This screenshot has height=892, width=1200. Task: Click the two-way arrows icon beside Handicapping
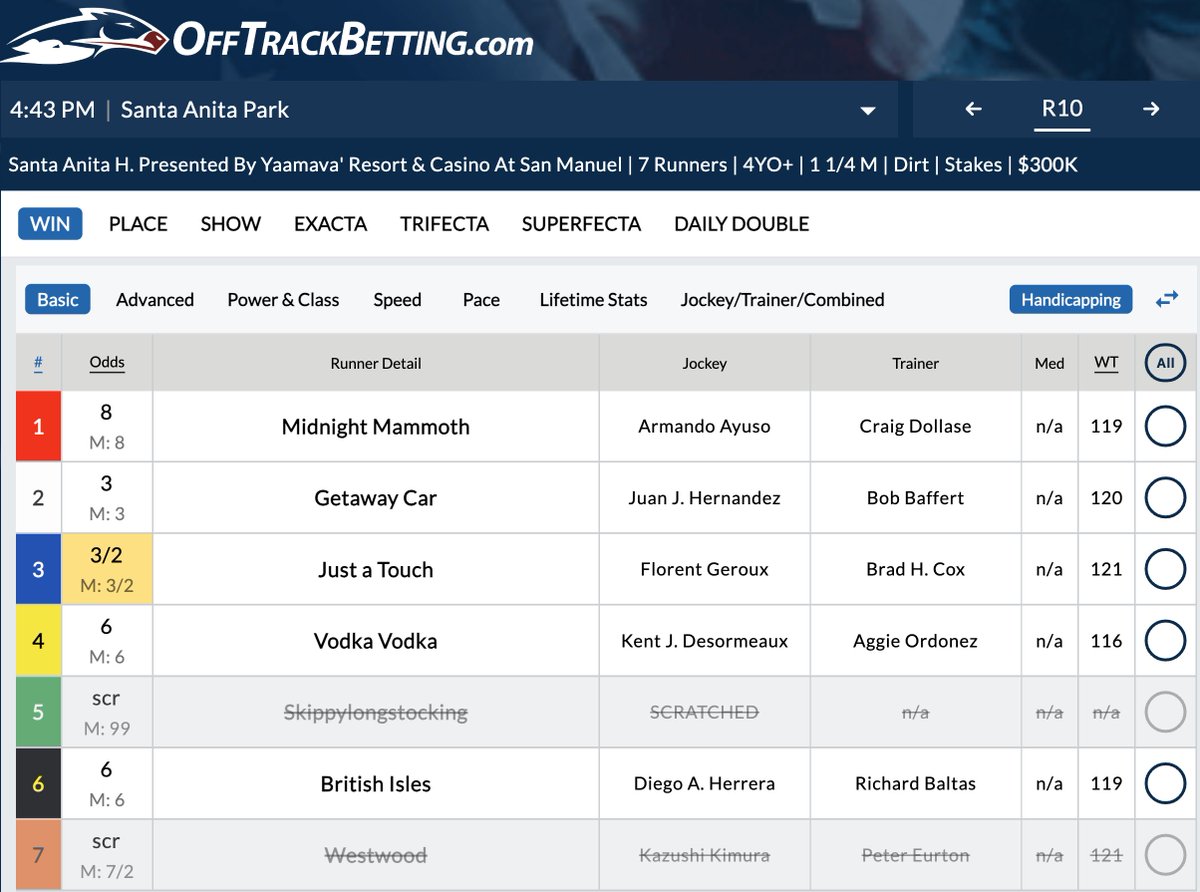coord(1167,299)
